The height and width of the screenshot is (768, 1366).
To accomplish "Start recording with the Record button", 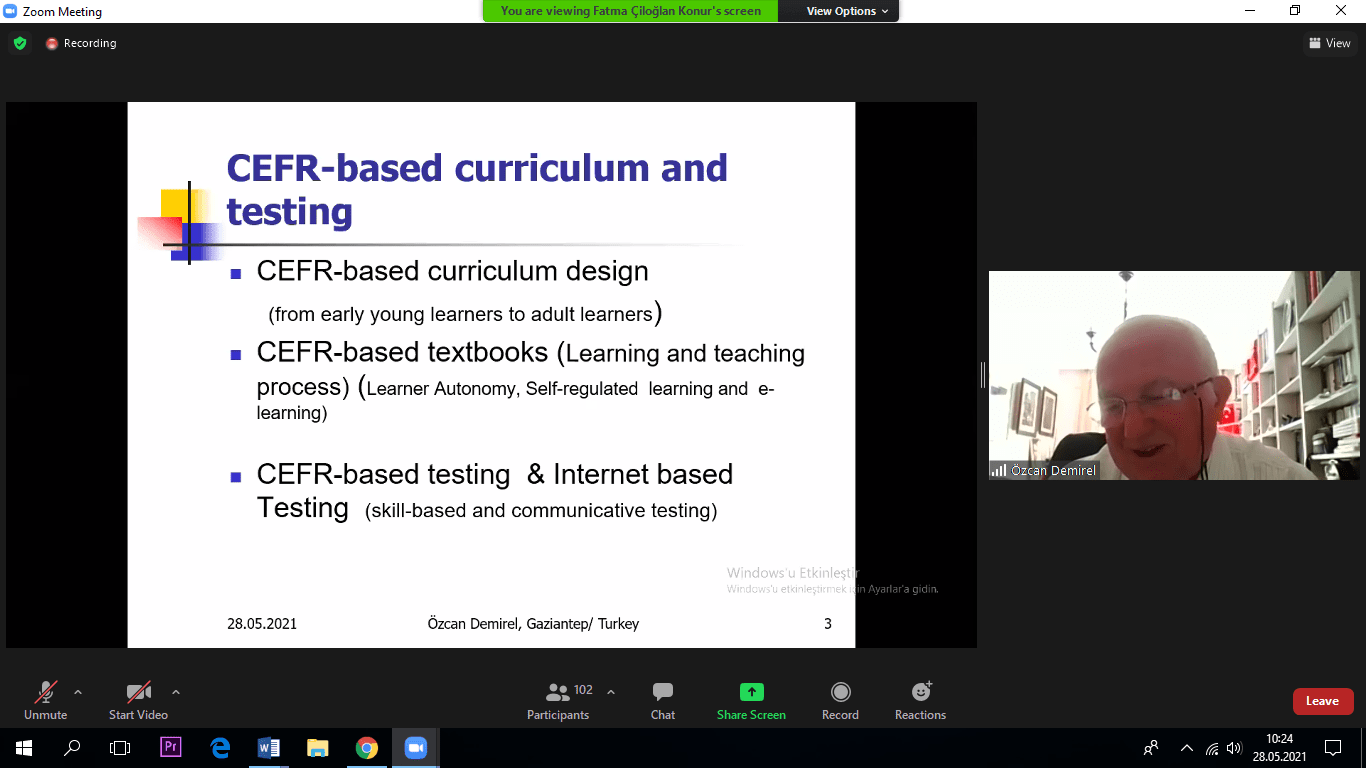I will point(841,701).
